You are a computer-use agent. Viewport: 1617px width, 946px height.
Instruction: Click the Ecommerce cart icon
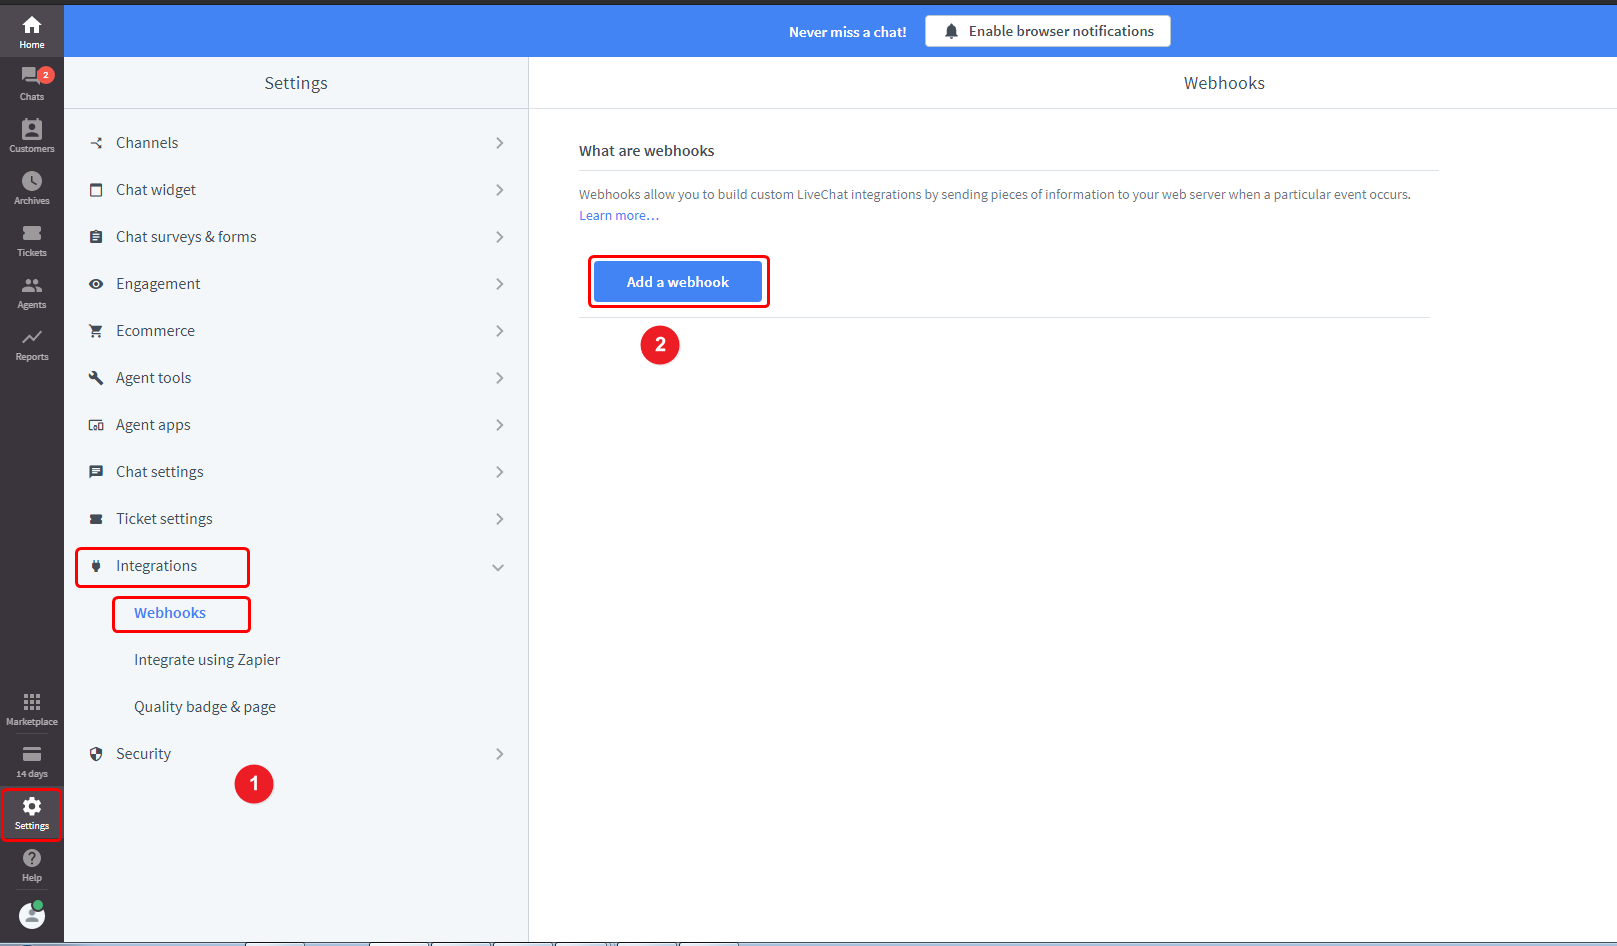click(96, 331)
